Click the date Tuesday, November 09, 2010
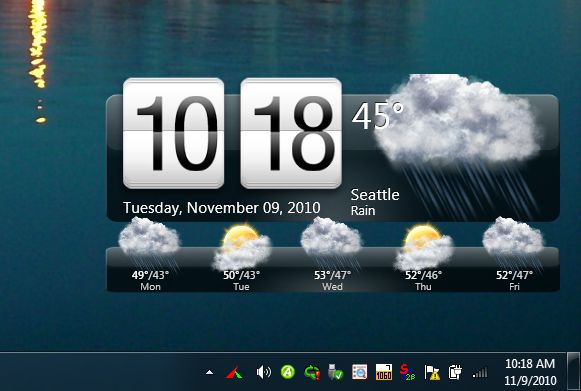This screenshot has width=581, height=391. pyautogui.click(x=222, y=208)
